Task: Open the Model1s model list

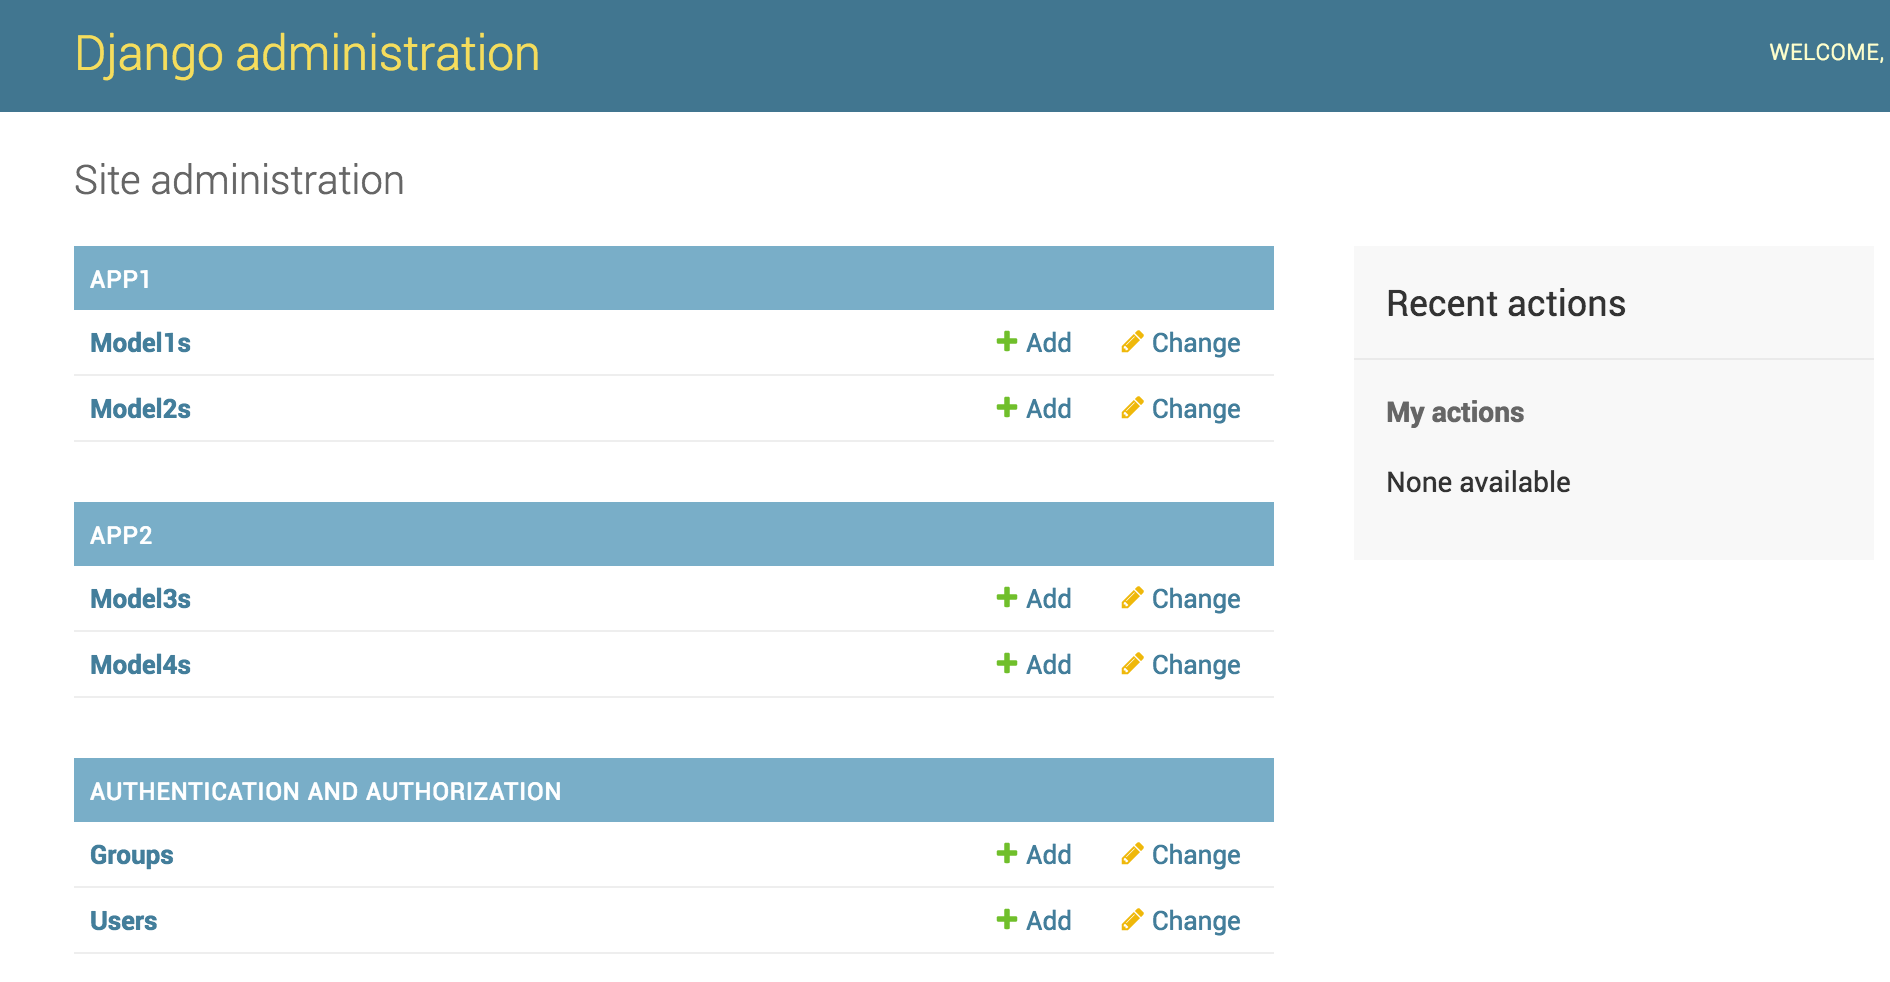Action: pos(140,343)
